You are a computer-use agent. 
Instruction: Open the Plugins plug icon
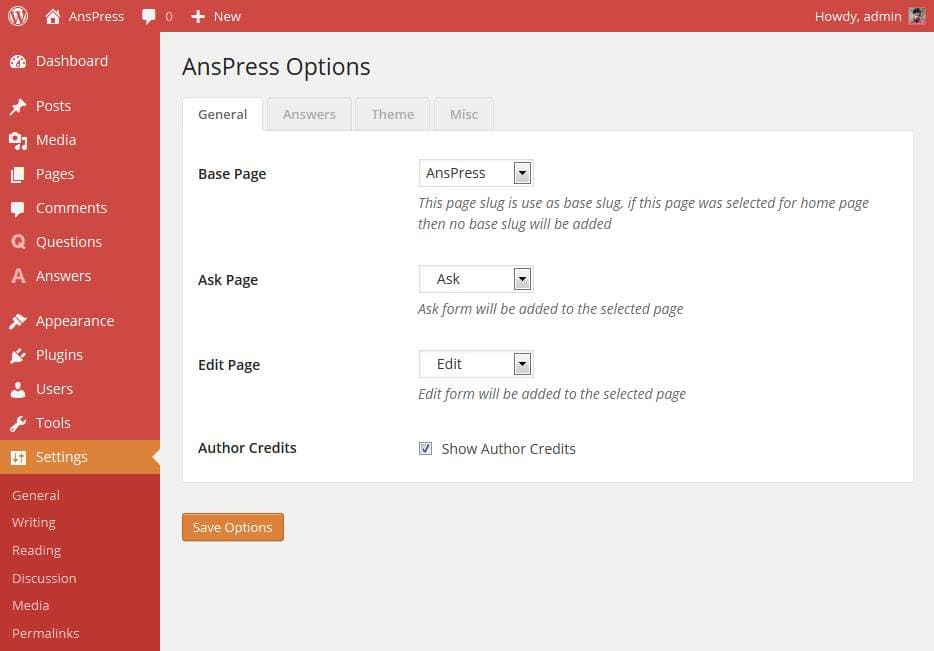20,355
